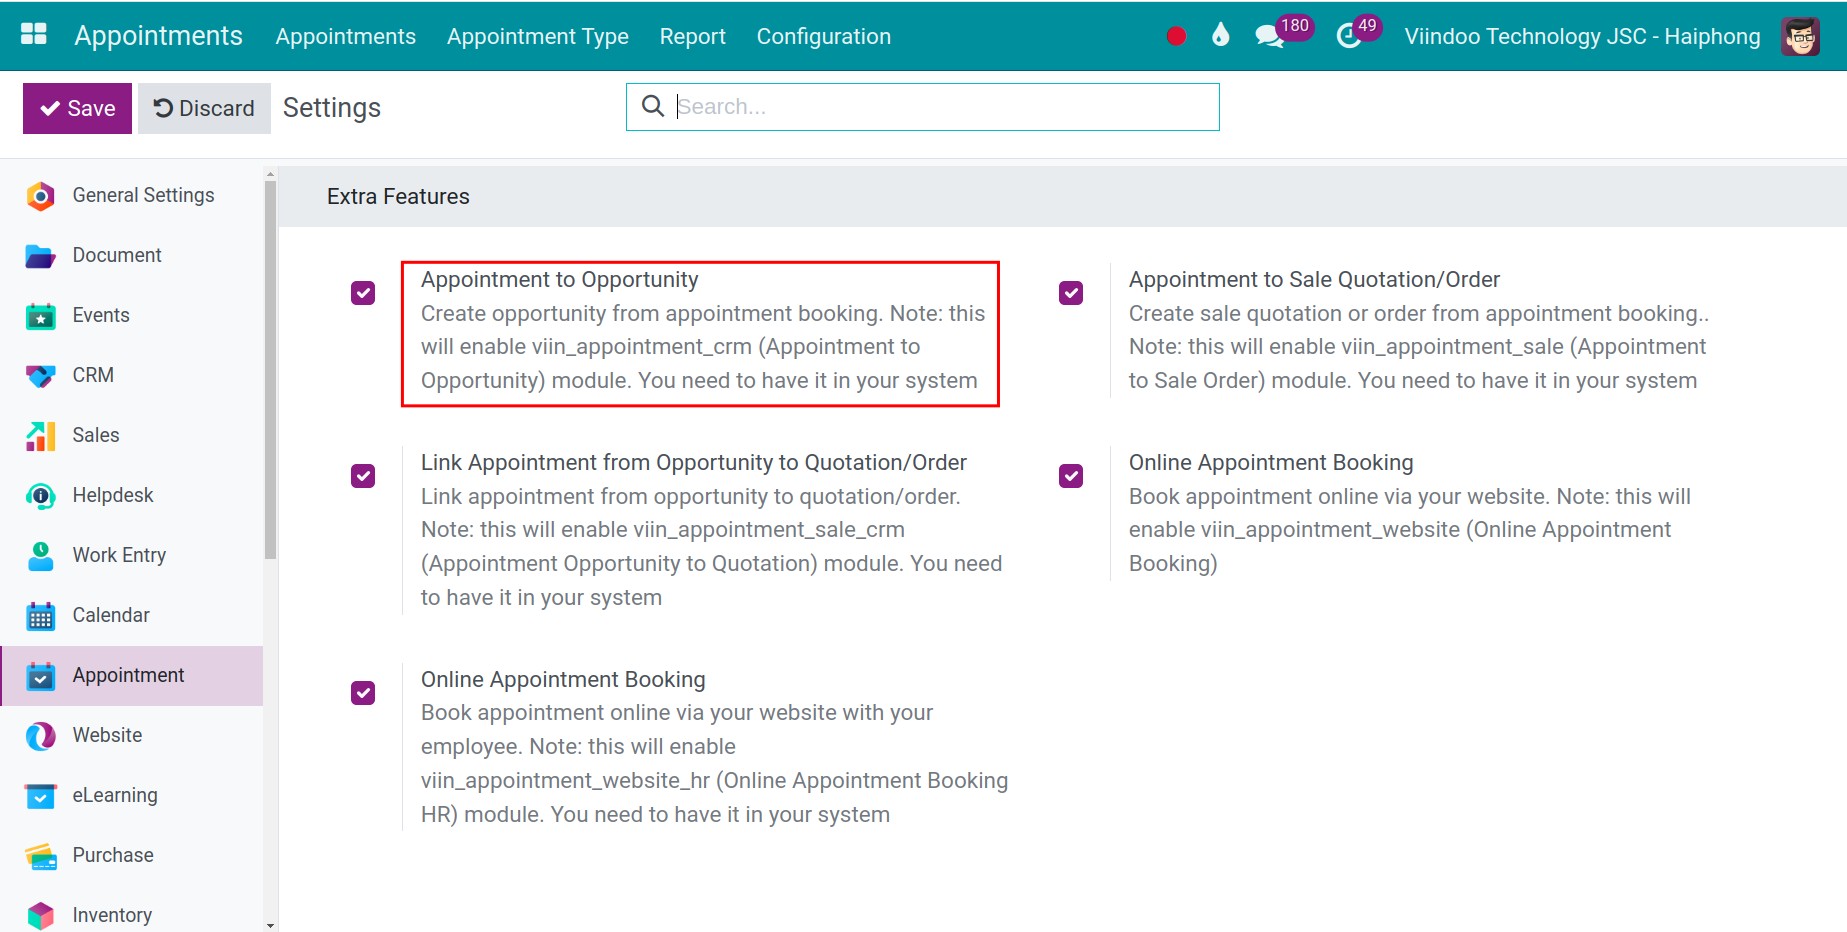This screenshot has width=1847, height=932.
Task: Open the Appointment Type menu
Action: [537, 36]
